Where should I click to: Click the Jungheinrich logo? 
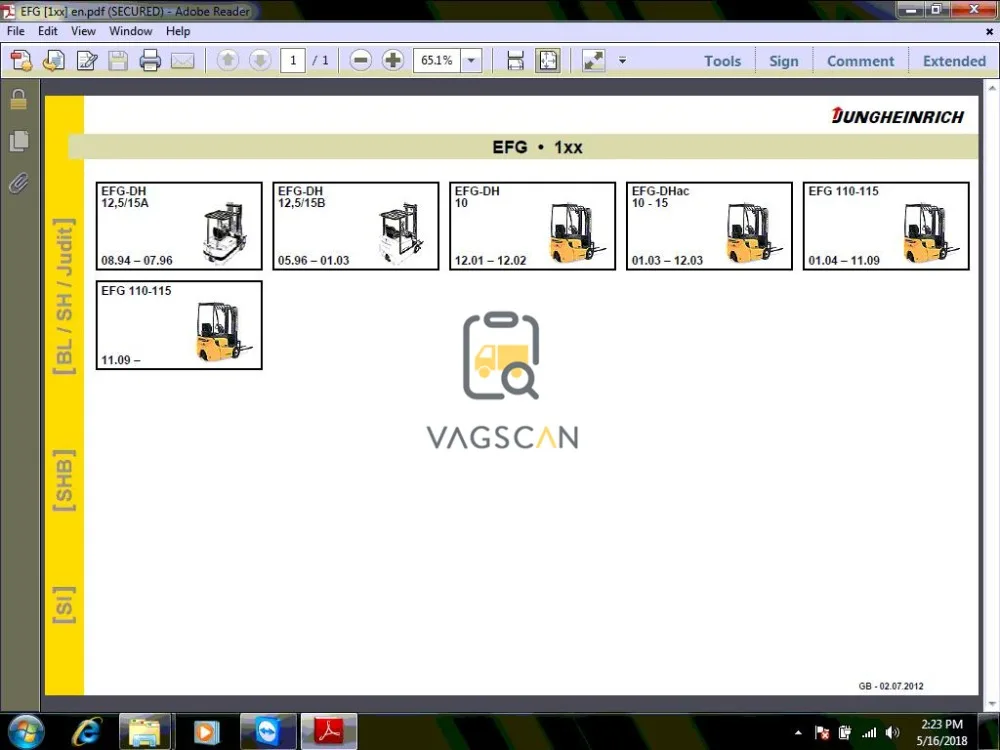897,116
